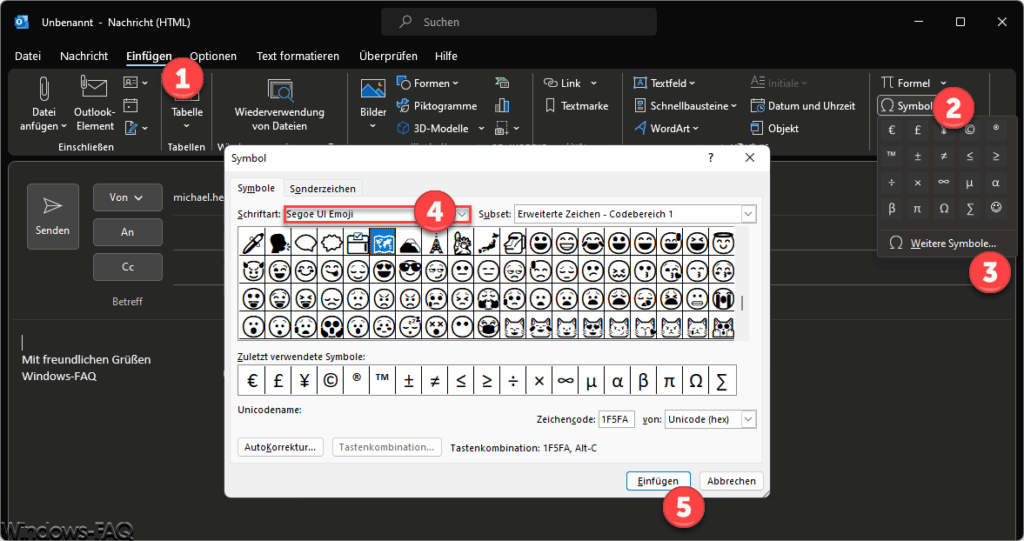Click the Cc recipient button
Screen dimensions: 1024x541
click(x=127, y=267)
